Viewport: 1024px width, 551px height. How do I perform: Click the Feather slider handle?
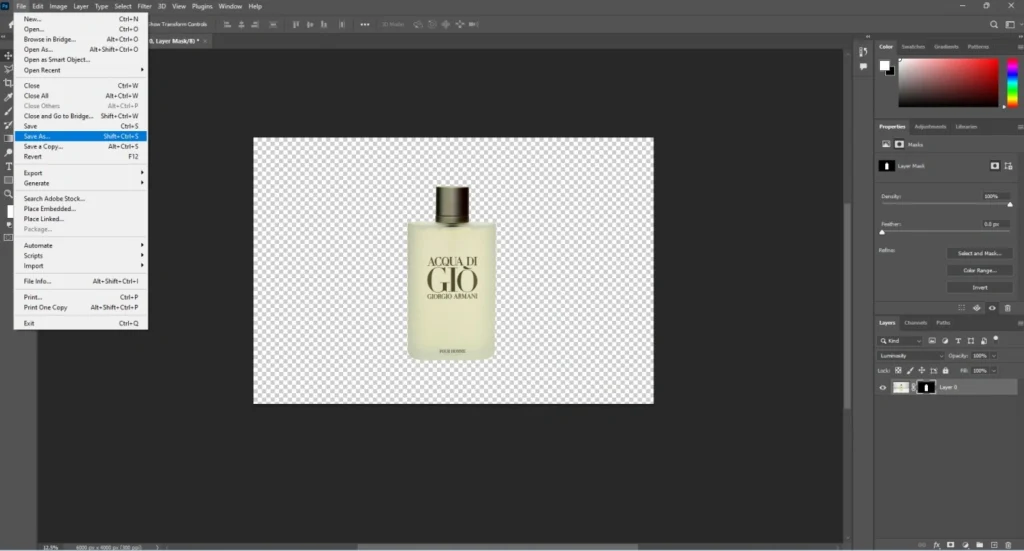882,232
